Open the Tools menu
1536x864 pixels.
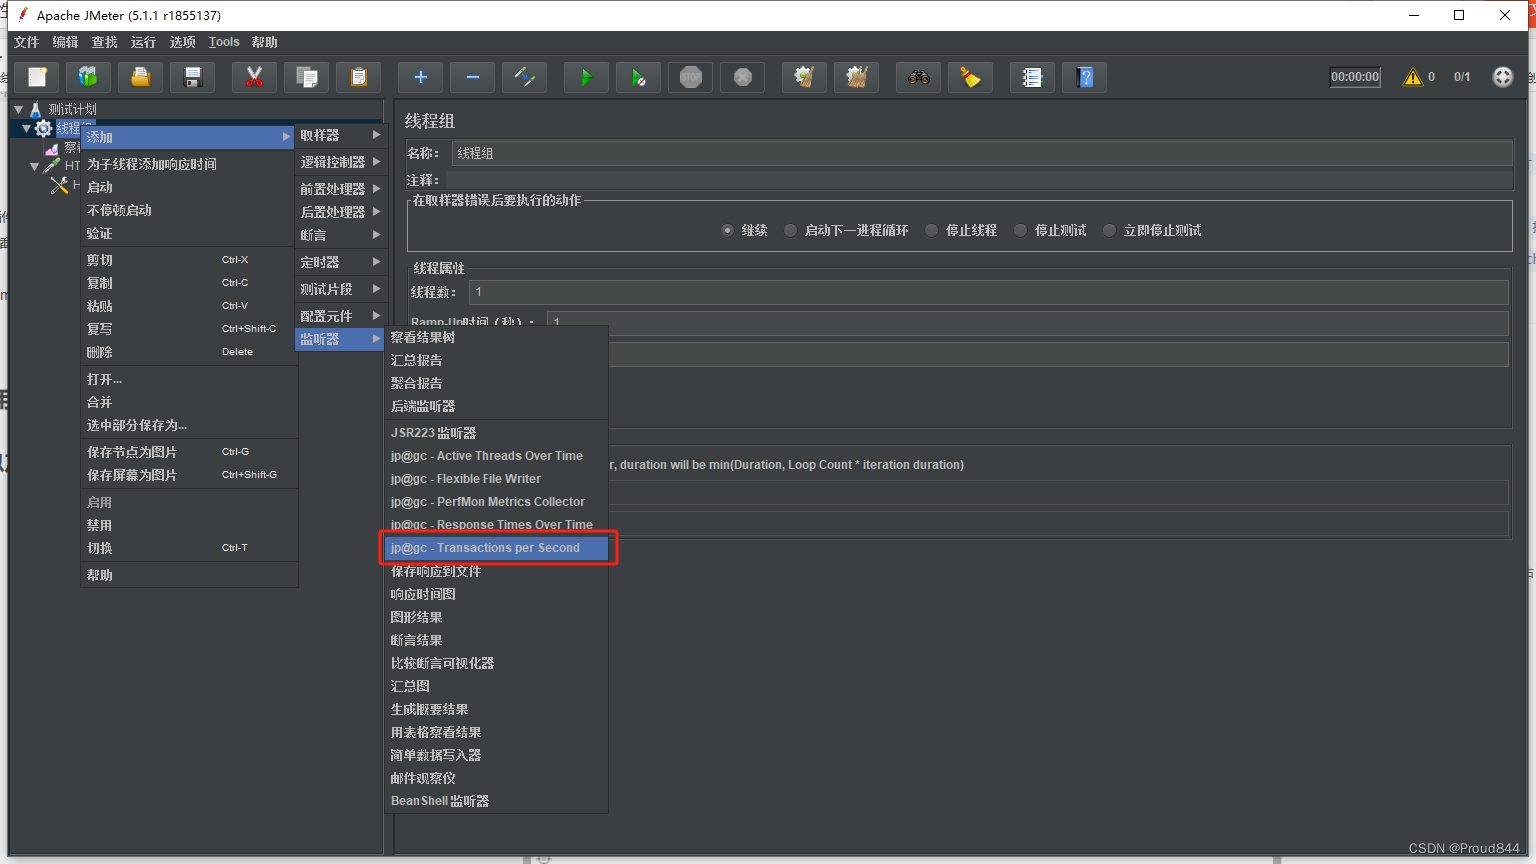pyautogui.click(x=224, y=42)
